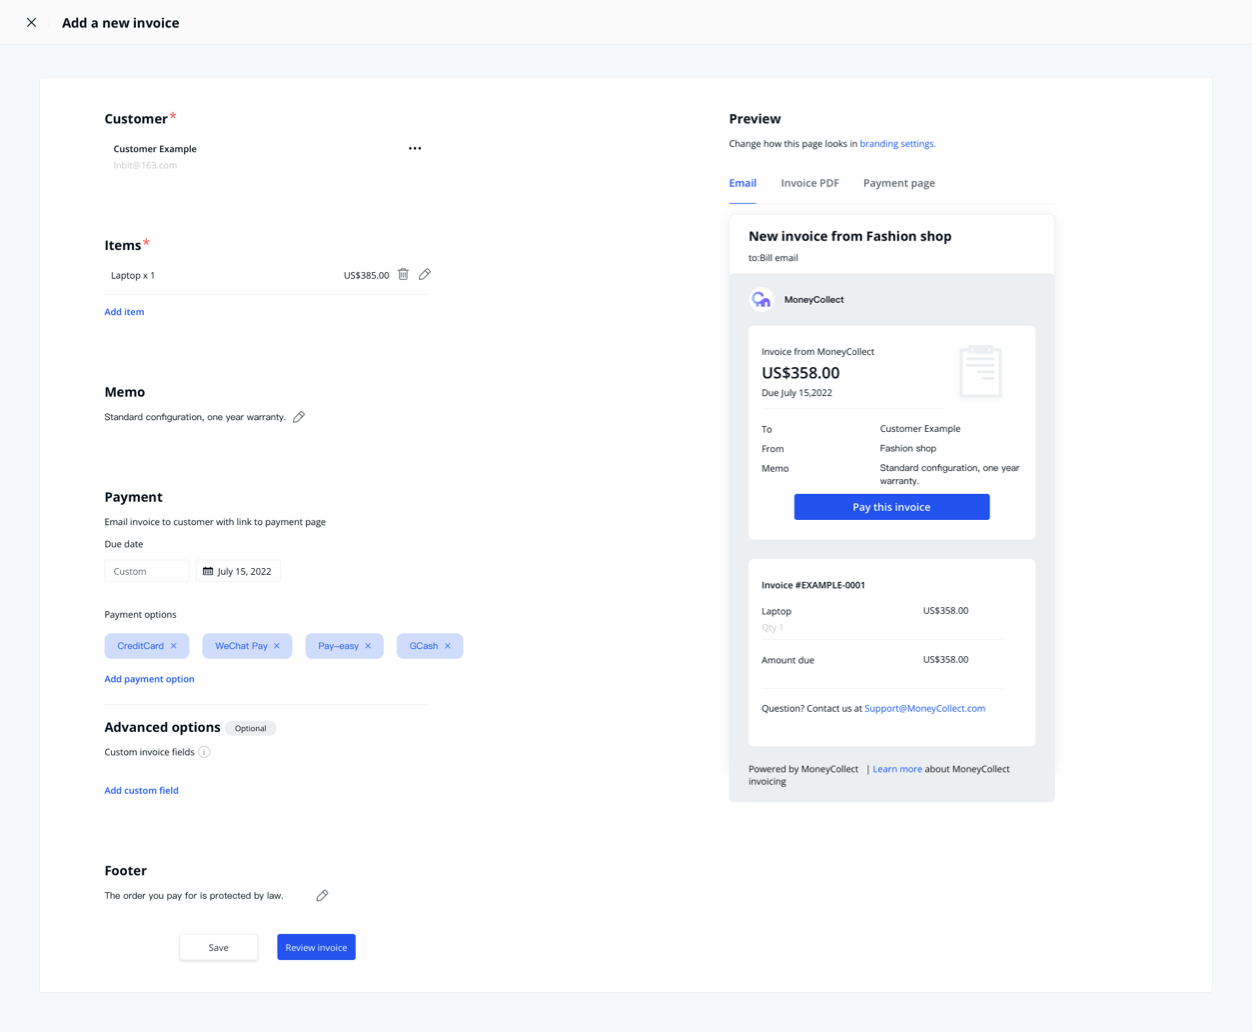Remove the GCash payment option

(447, 646)
